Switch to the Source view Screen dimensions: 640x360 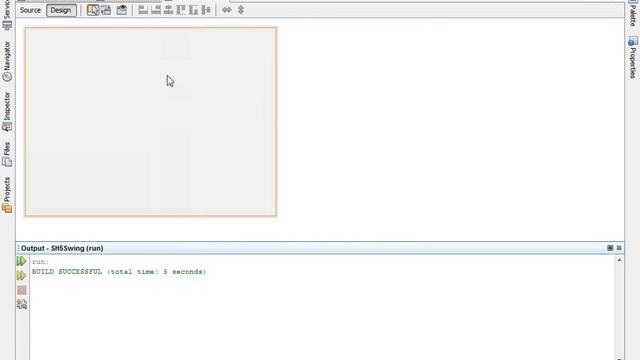[x=30, y=10]
